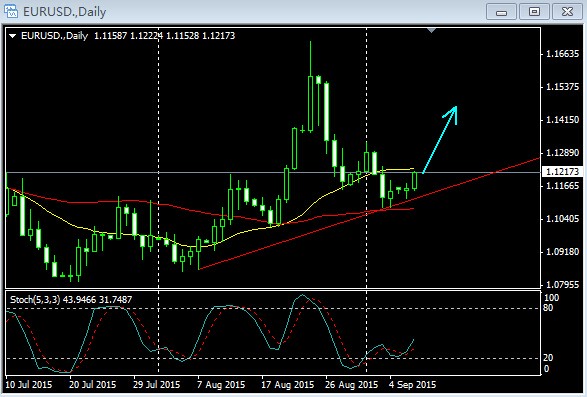The width and height of the screenshot is (587, 397).
Task: Select the EURUSD.,Daily title bar text
Action: 64,12
